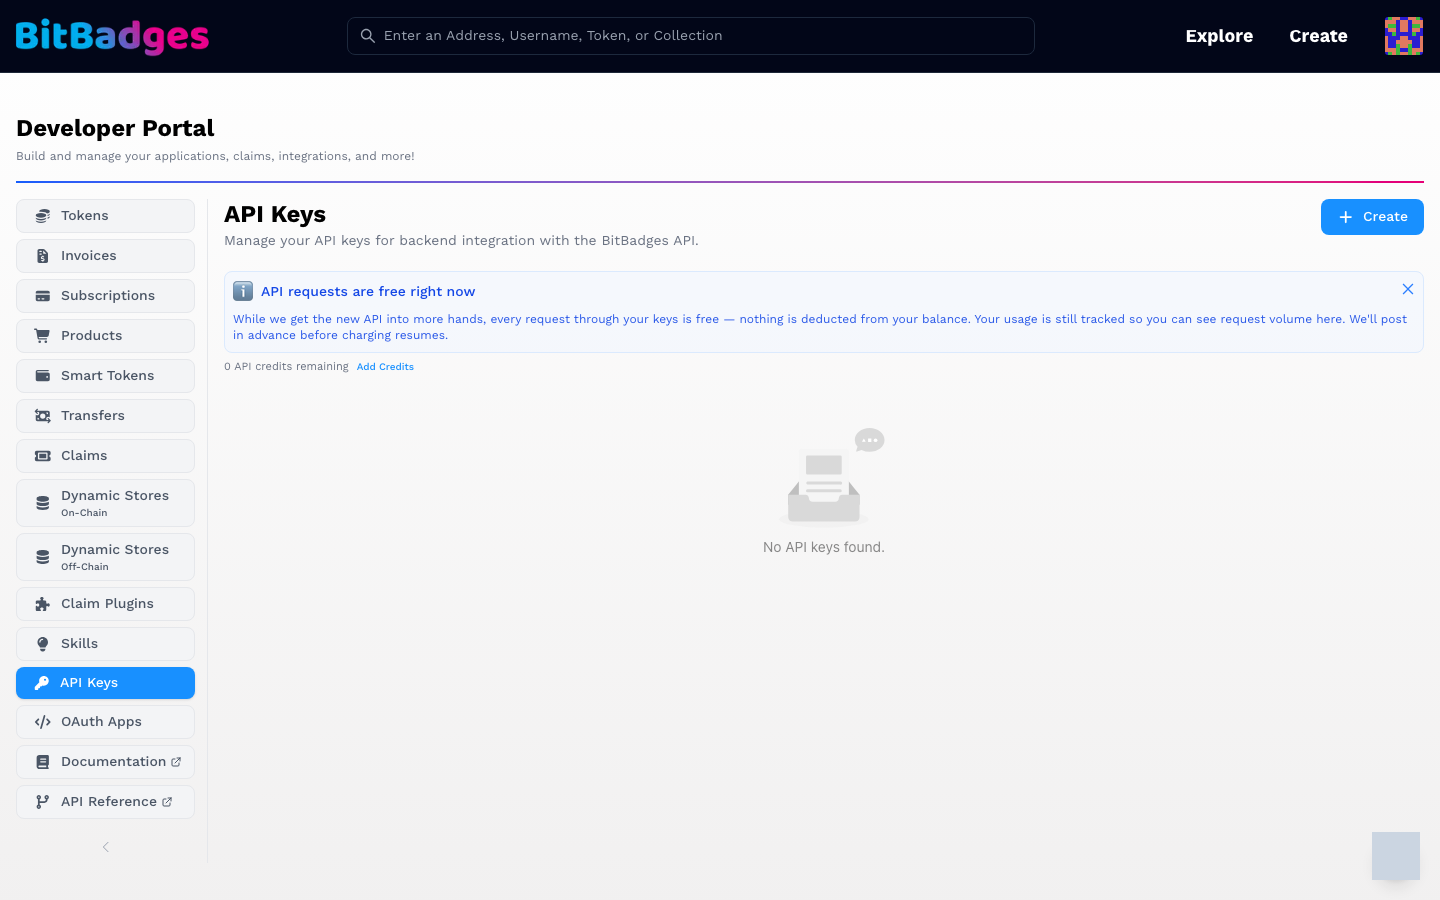Click the 'No API keys found.' text
The width and height of the screenshot is (1440, 900).
point(824,547)
